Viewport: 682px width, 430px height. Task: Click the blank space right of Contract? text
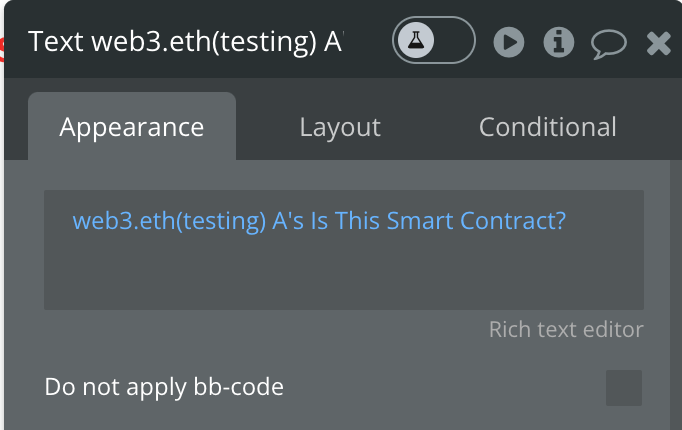605,221
